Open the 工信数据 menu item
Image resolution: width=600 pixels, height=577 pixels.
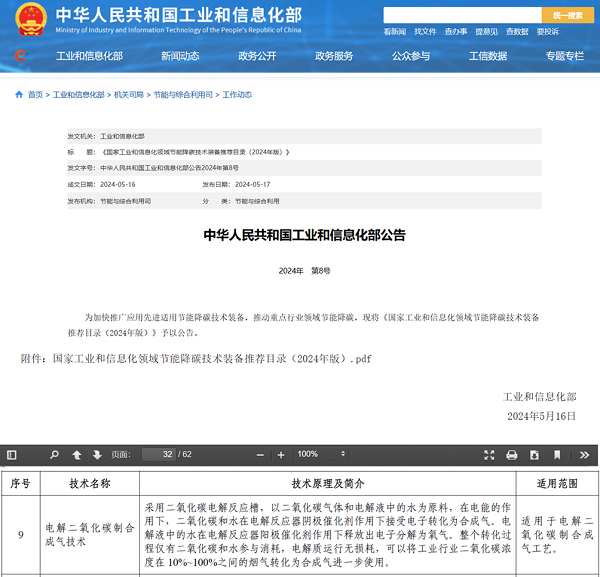pyautogui.click(x=487, y=56)
